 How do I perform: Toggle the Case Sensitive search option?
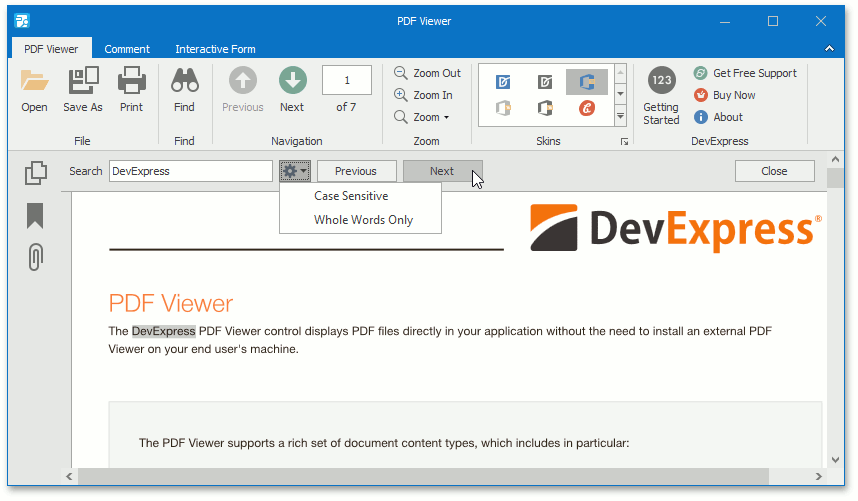coord(360,196)
